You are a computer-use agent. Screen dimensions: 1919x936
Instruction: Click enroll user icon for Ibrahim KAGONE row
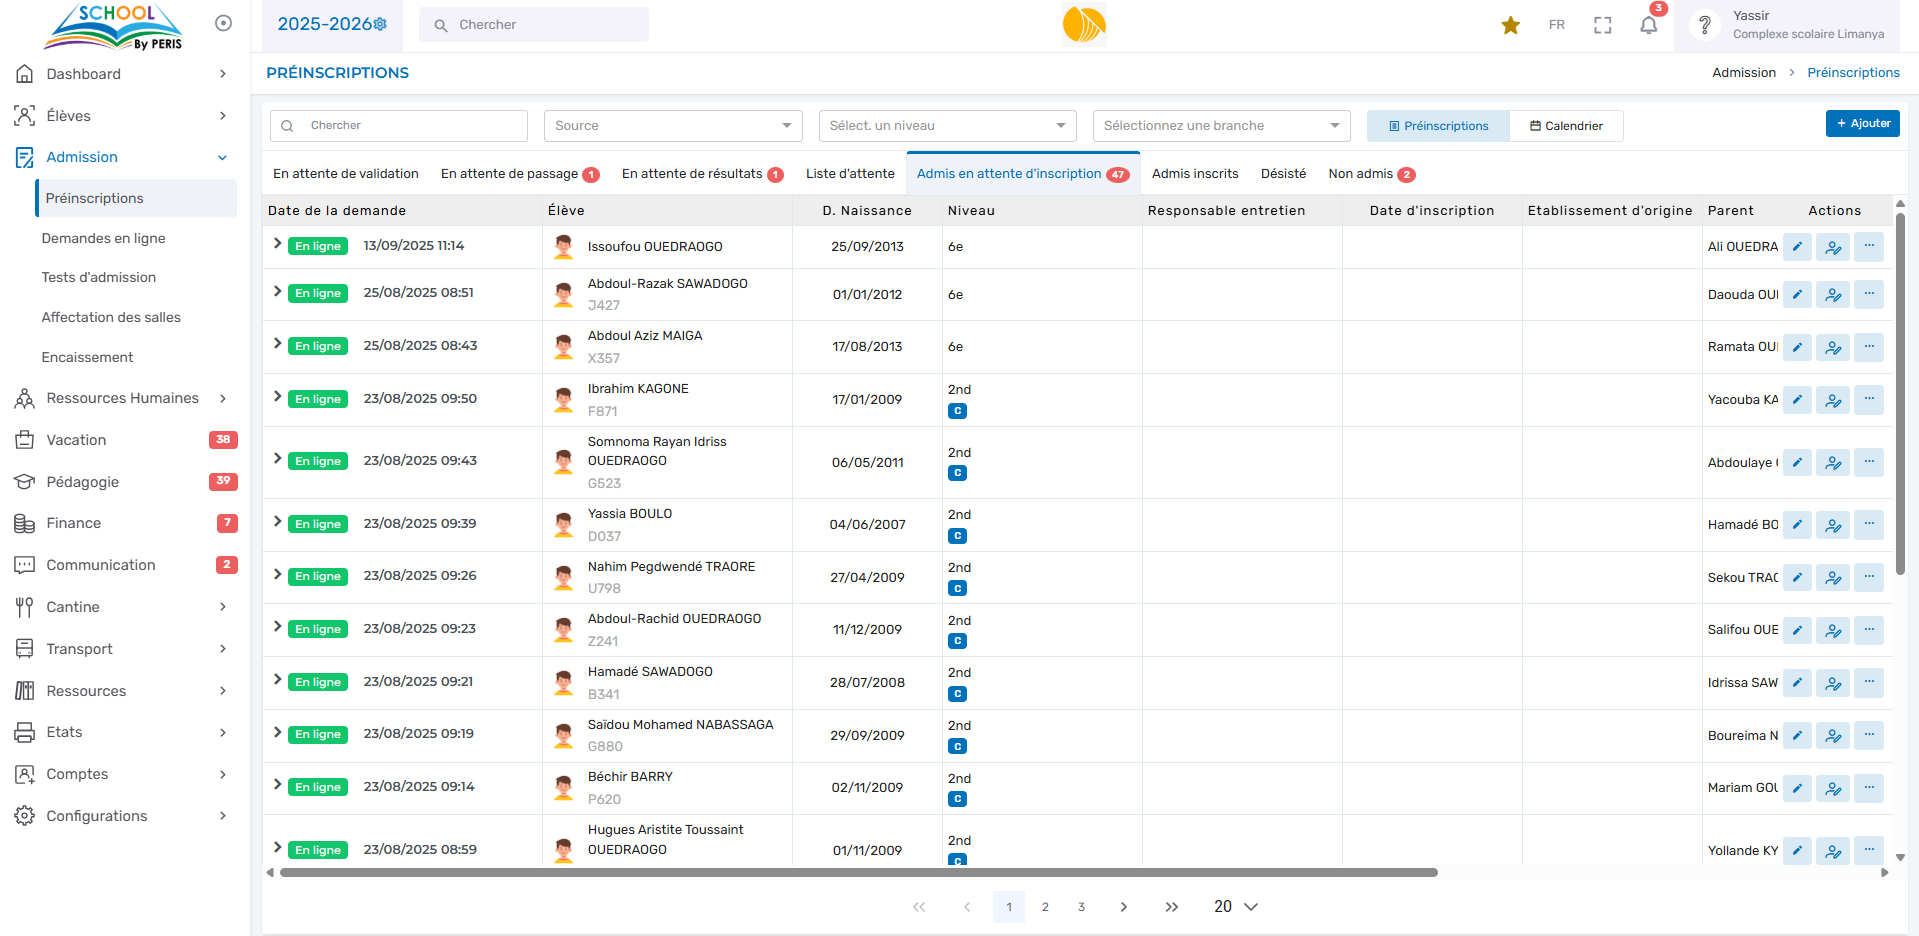[1832, 400]
